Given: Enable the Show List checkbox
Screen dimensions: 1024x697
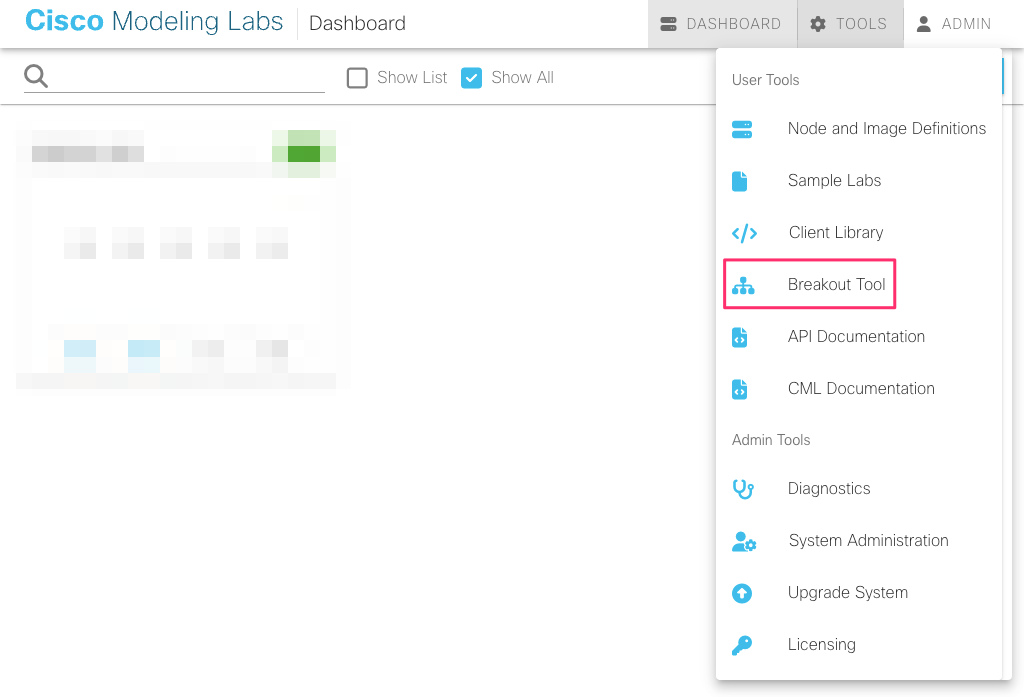Looking at the screenshot, I should (x=357, y=78).
